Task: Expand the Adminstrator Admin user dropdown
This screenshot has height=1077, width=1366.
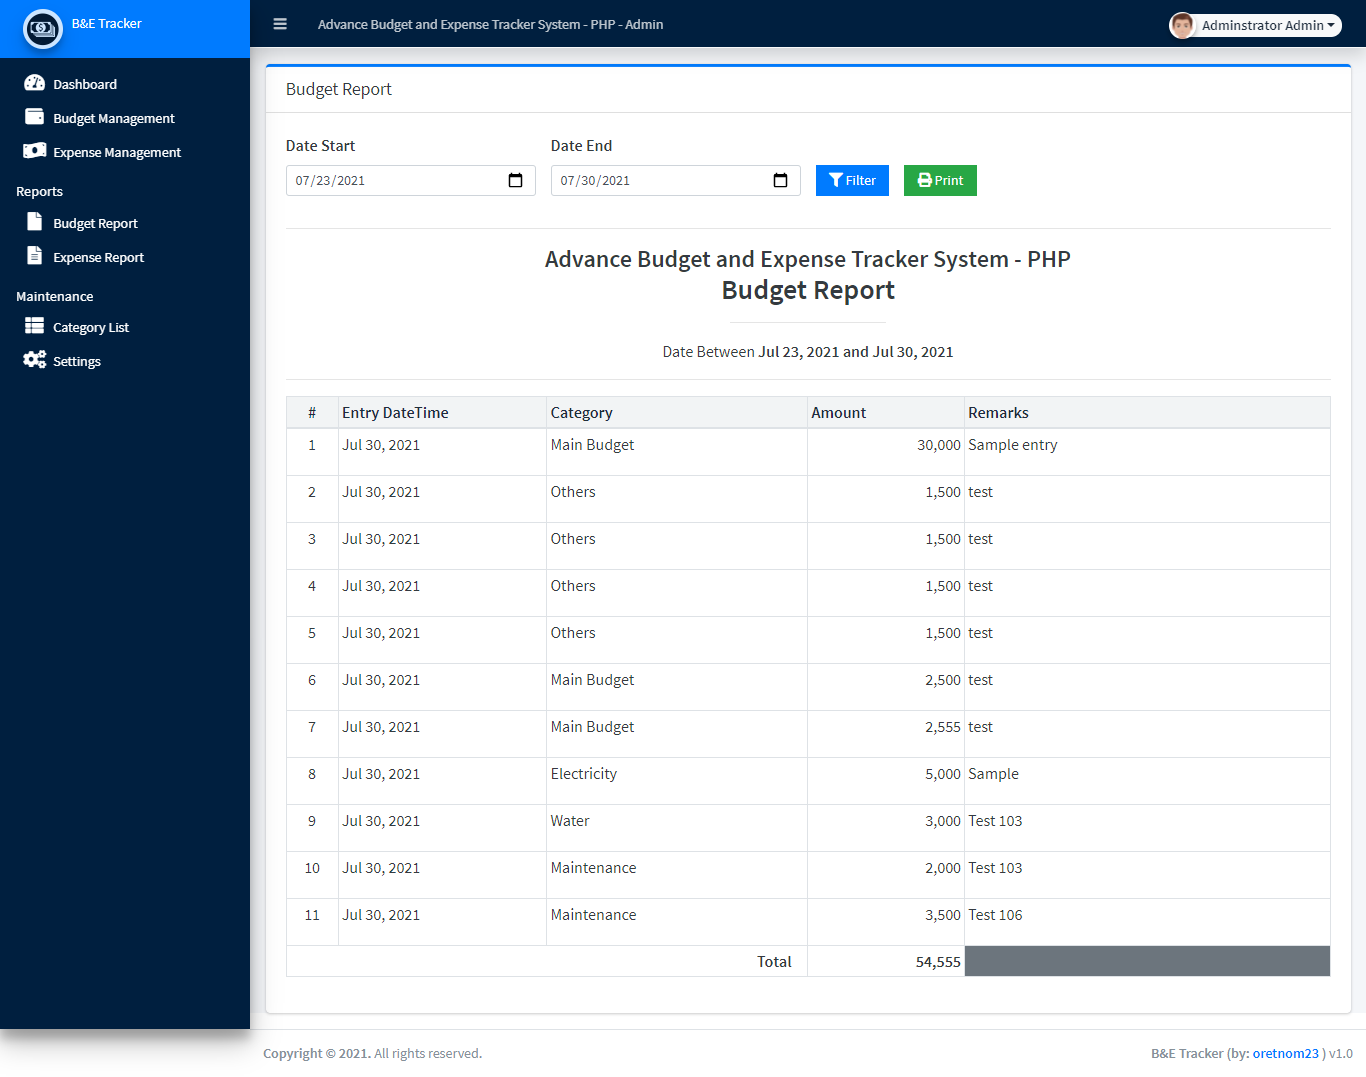Action: click(1268, 25)
